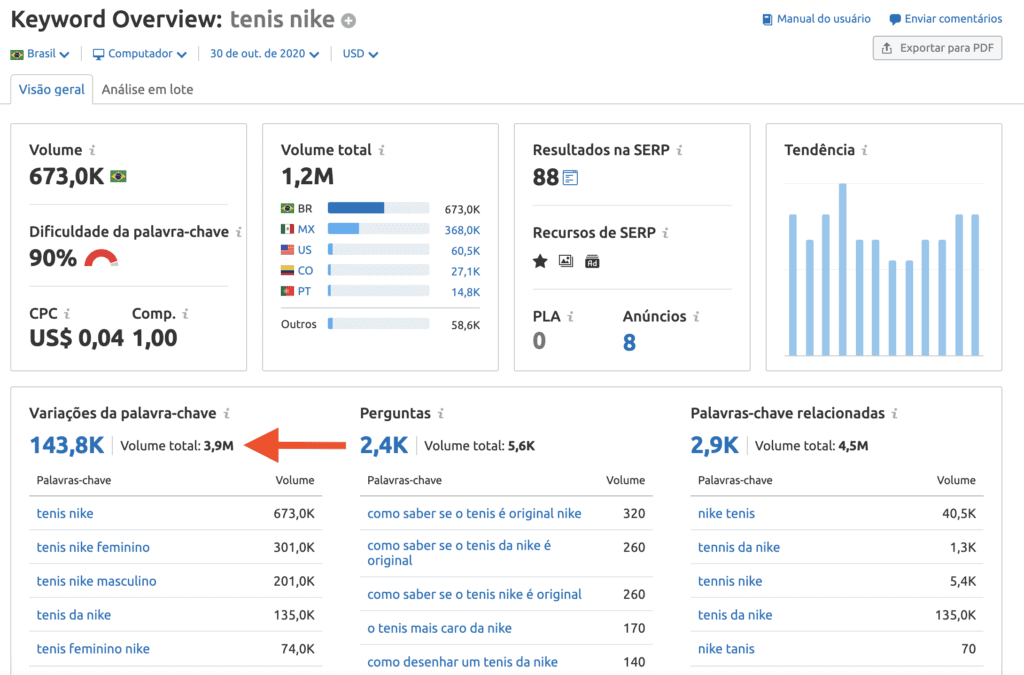The width and height of the screenshot is (1024, 675).
Task: Open o tenis mais caro da nike
Action: tap(440, 629)
